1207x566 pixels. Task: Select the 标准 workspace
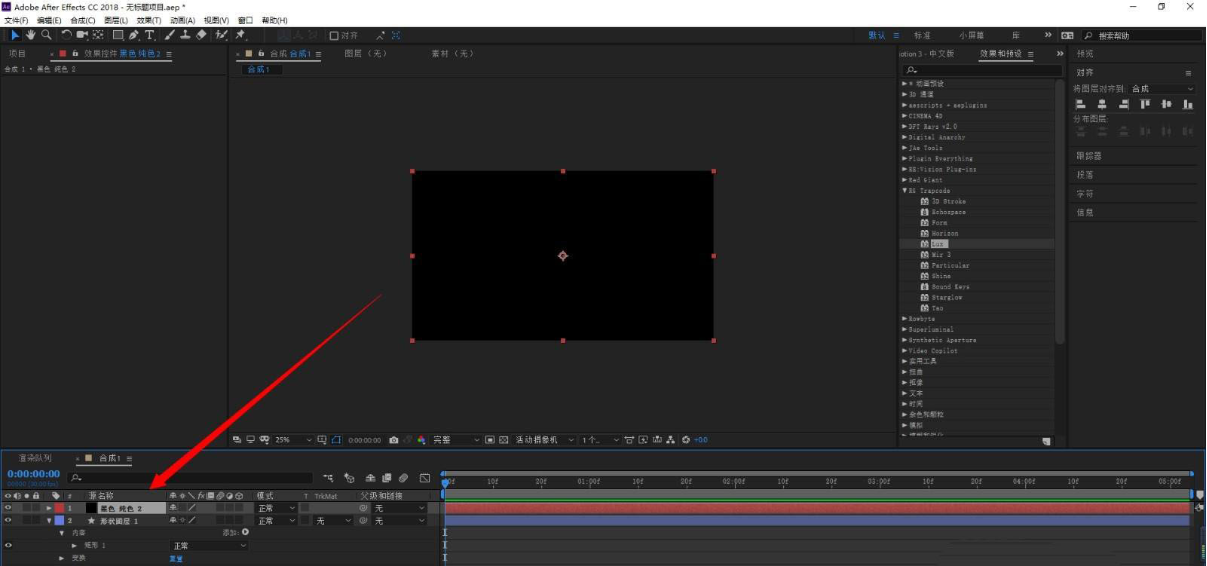coord(922,35)
